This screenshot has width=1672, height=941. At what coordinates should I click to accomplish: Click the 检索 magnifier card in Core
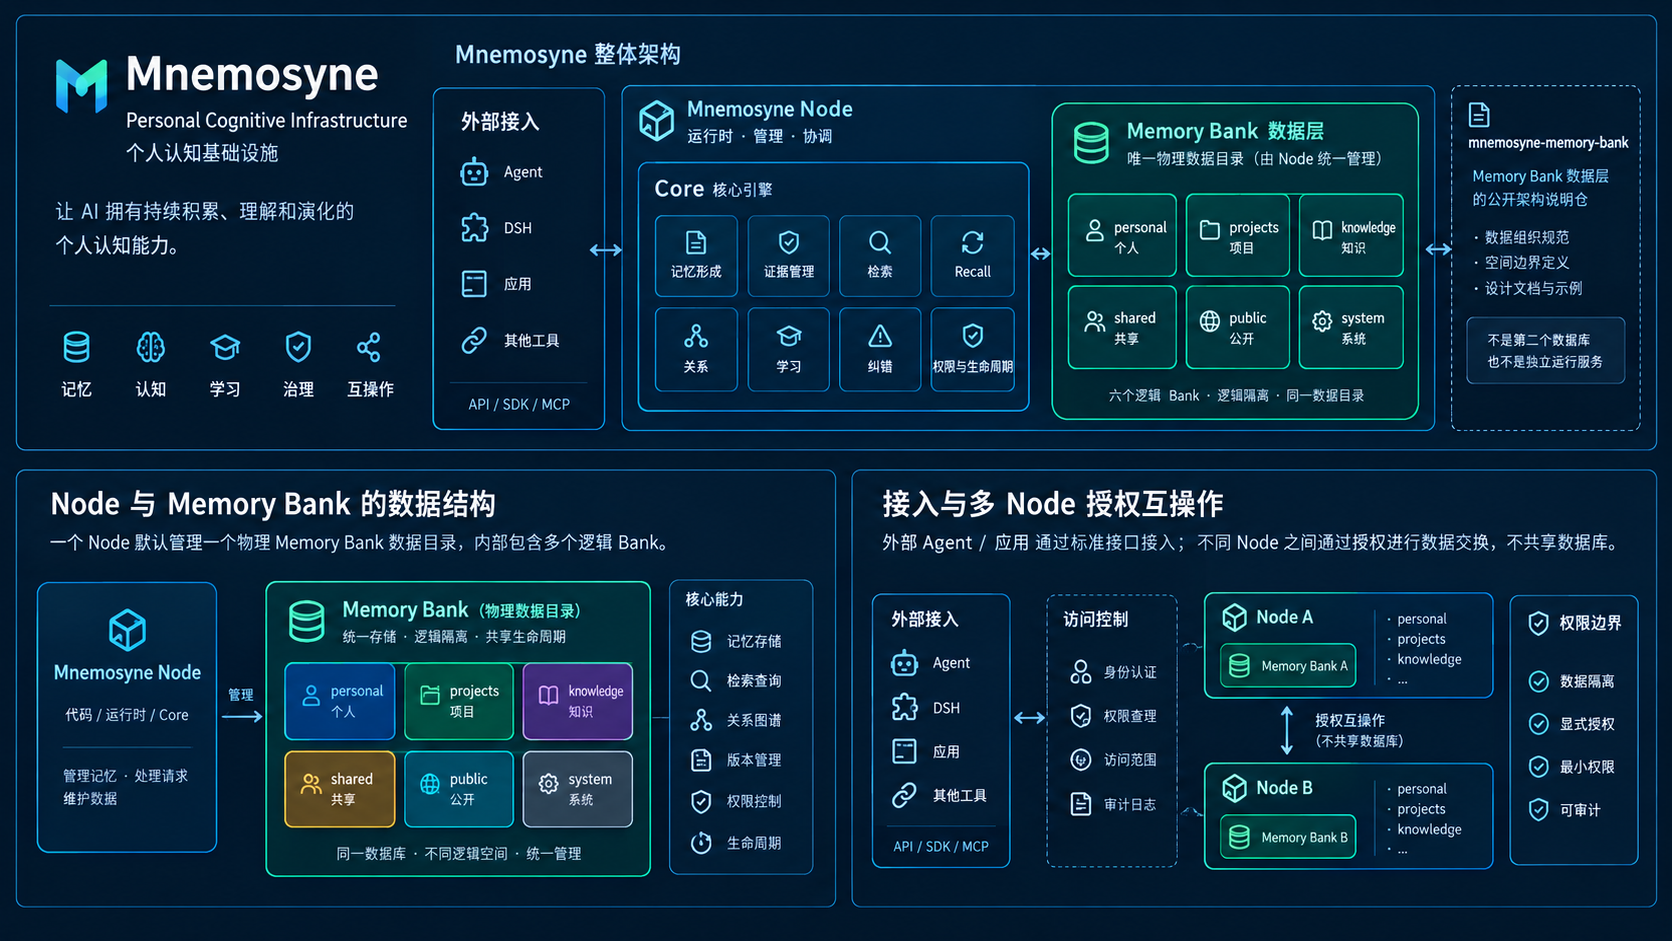880,256
